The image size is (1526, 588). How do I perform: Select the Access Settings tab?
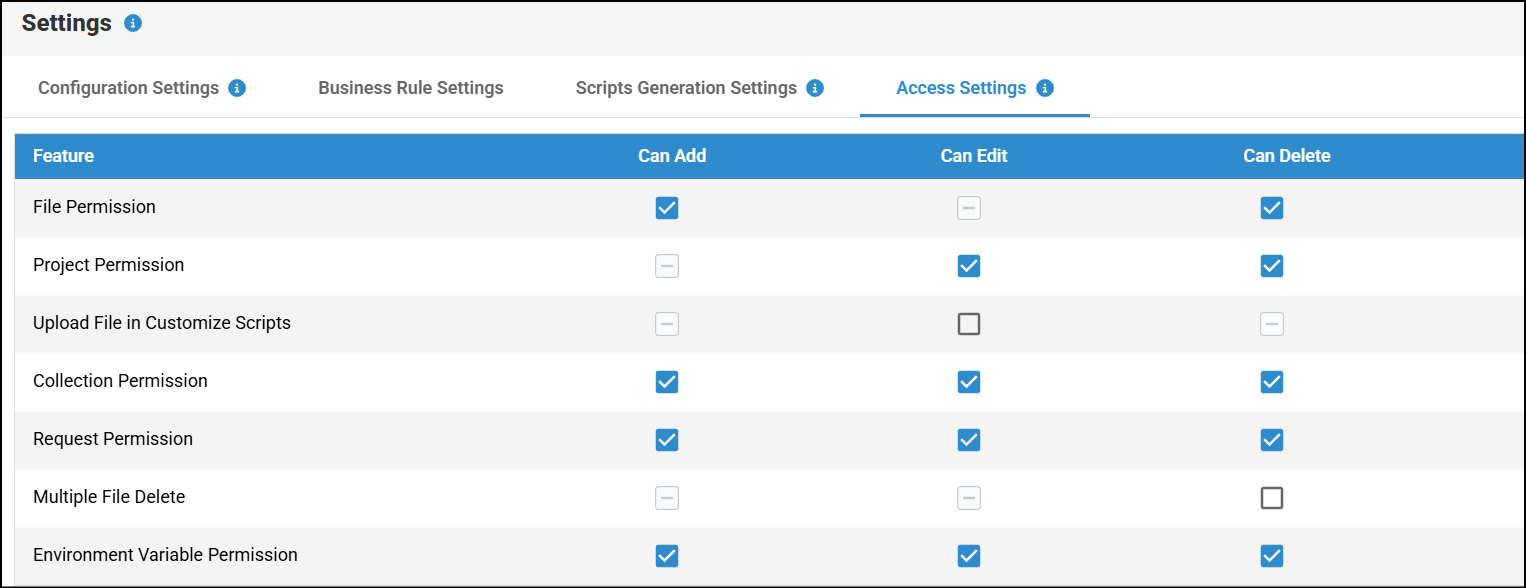(961, 88)
